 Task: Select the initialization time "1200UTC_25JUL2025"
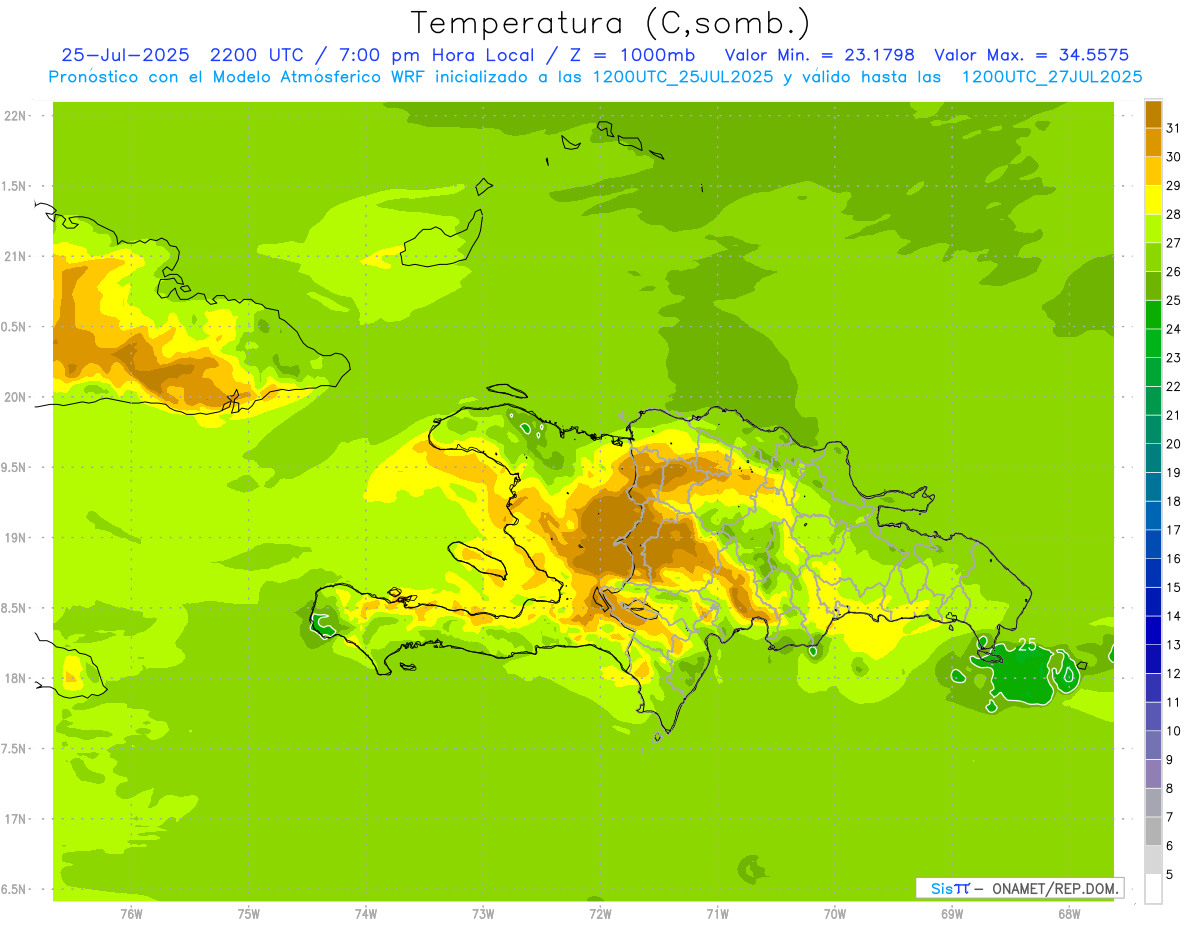(683, 77)
